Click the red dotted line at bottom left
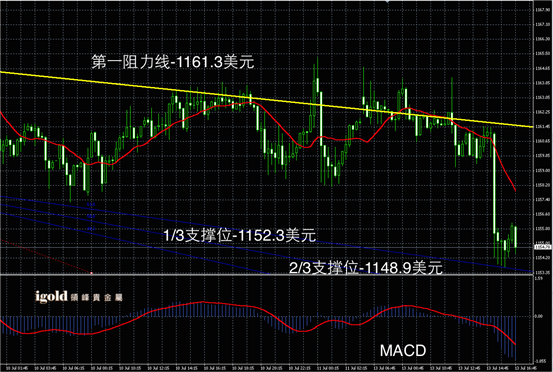Screen dimensions: 553x372 [x=46, y=256]
